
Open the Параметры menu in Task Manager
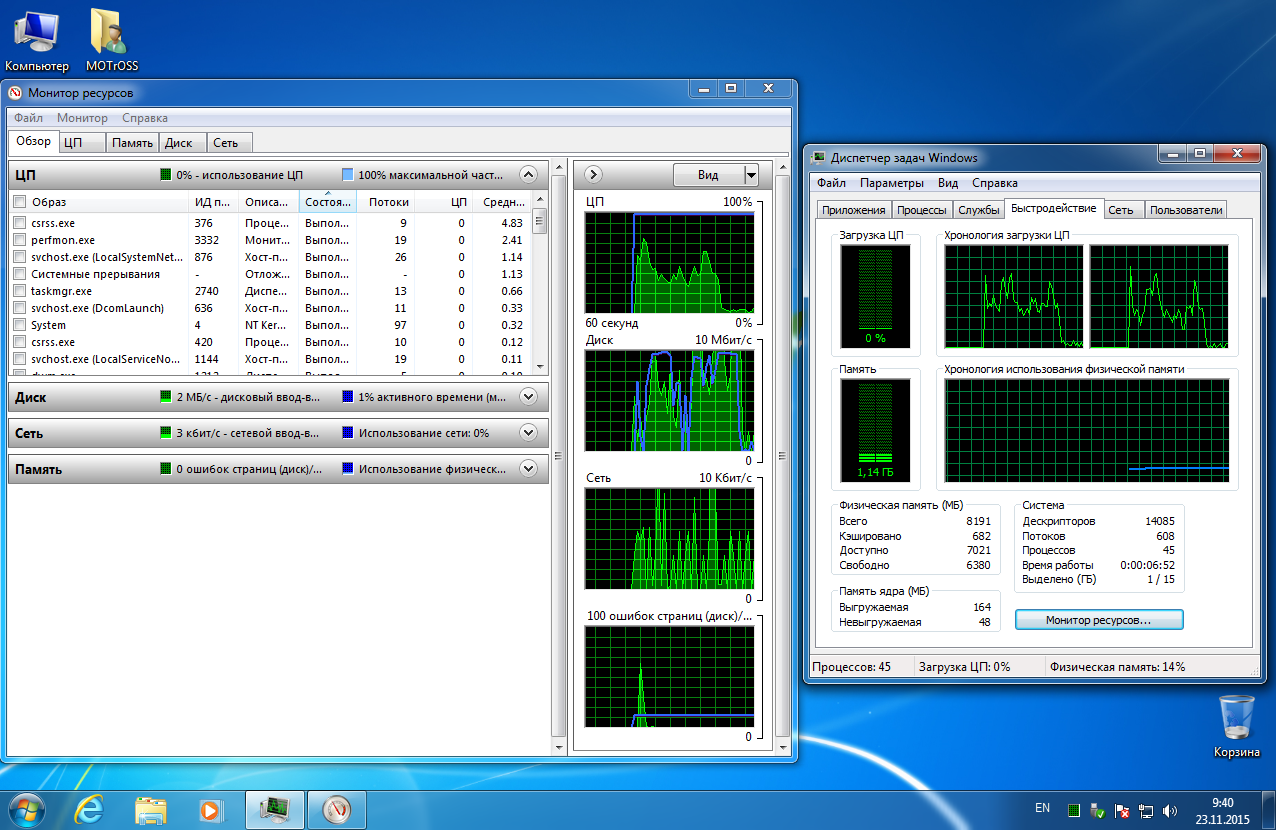(x=892, y=183)
